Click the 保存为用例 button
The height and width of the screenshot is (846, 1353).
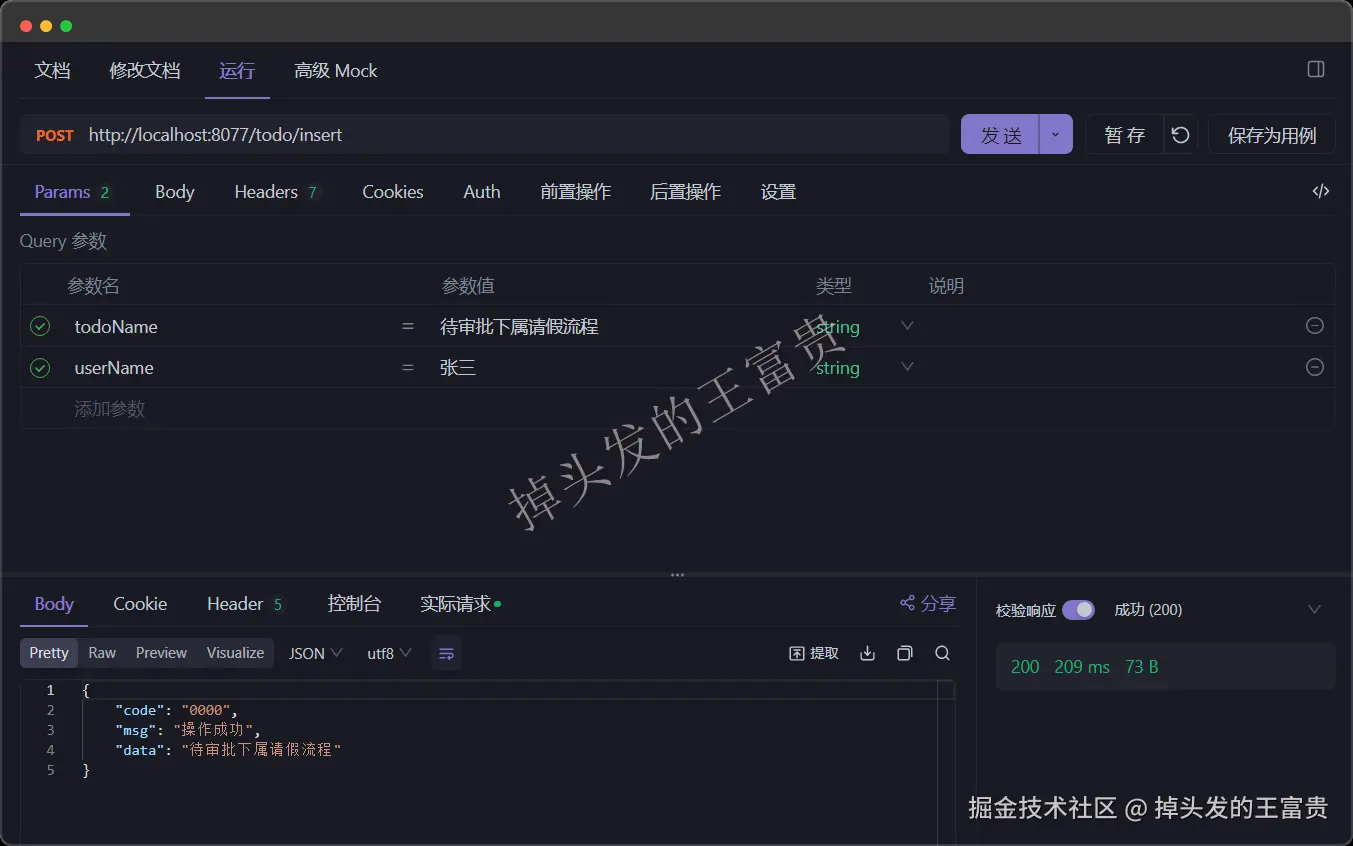[x=1272, y=135]
